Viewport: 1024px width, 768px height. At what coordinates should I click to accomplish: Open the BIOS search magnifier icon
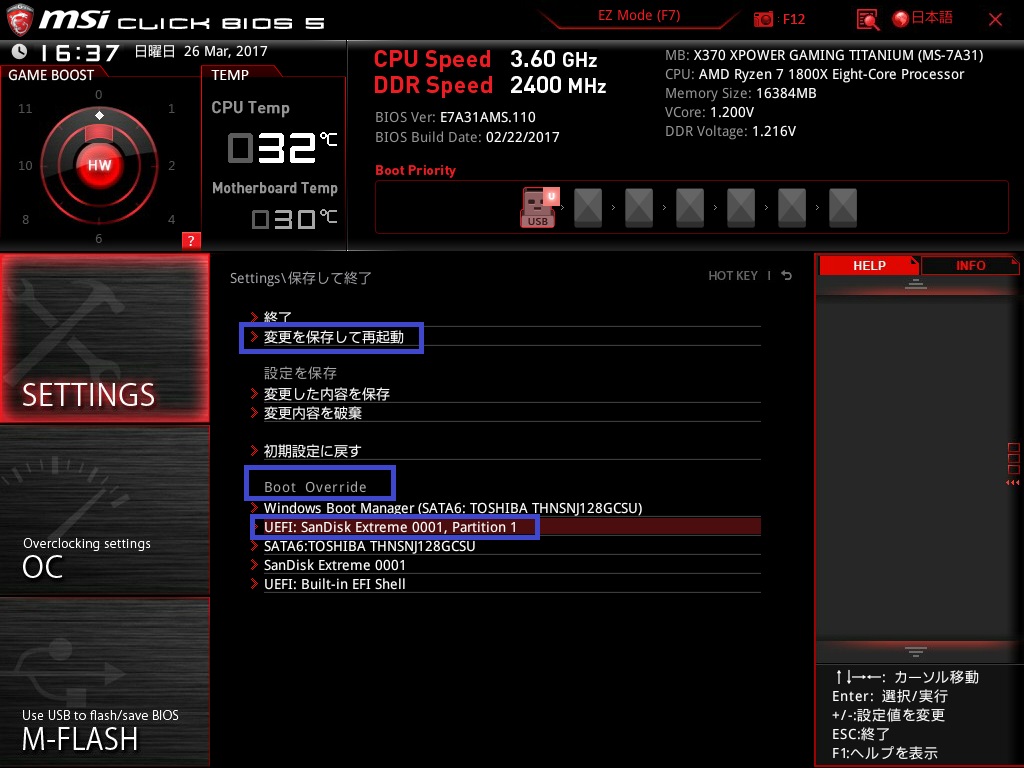pos(867,20)
